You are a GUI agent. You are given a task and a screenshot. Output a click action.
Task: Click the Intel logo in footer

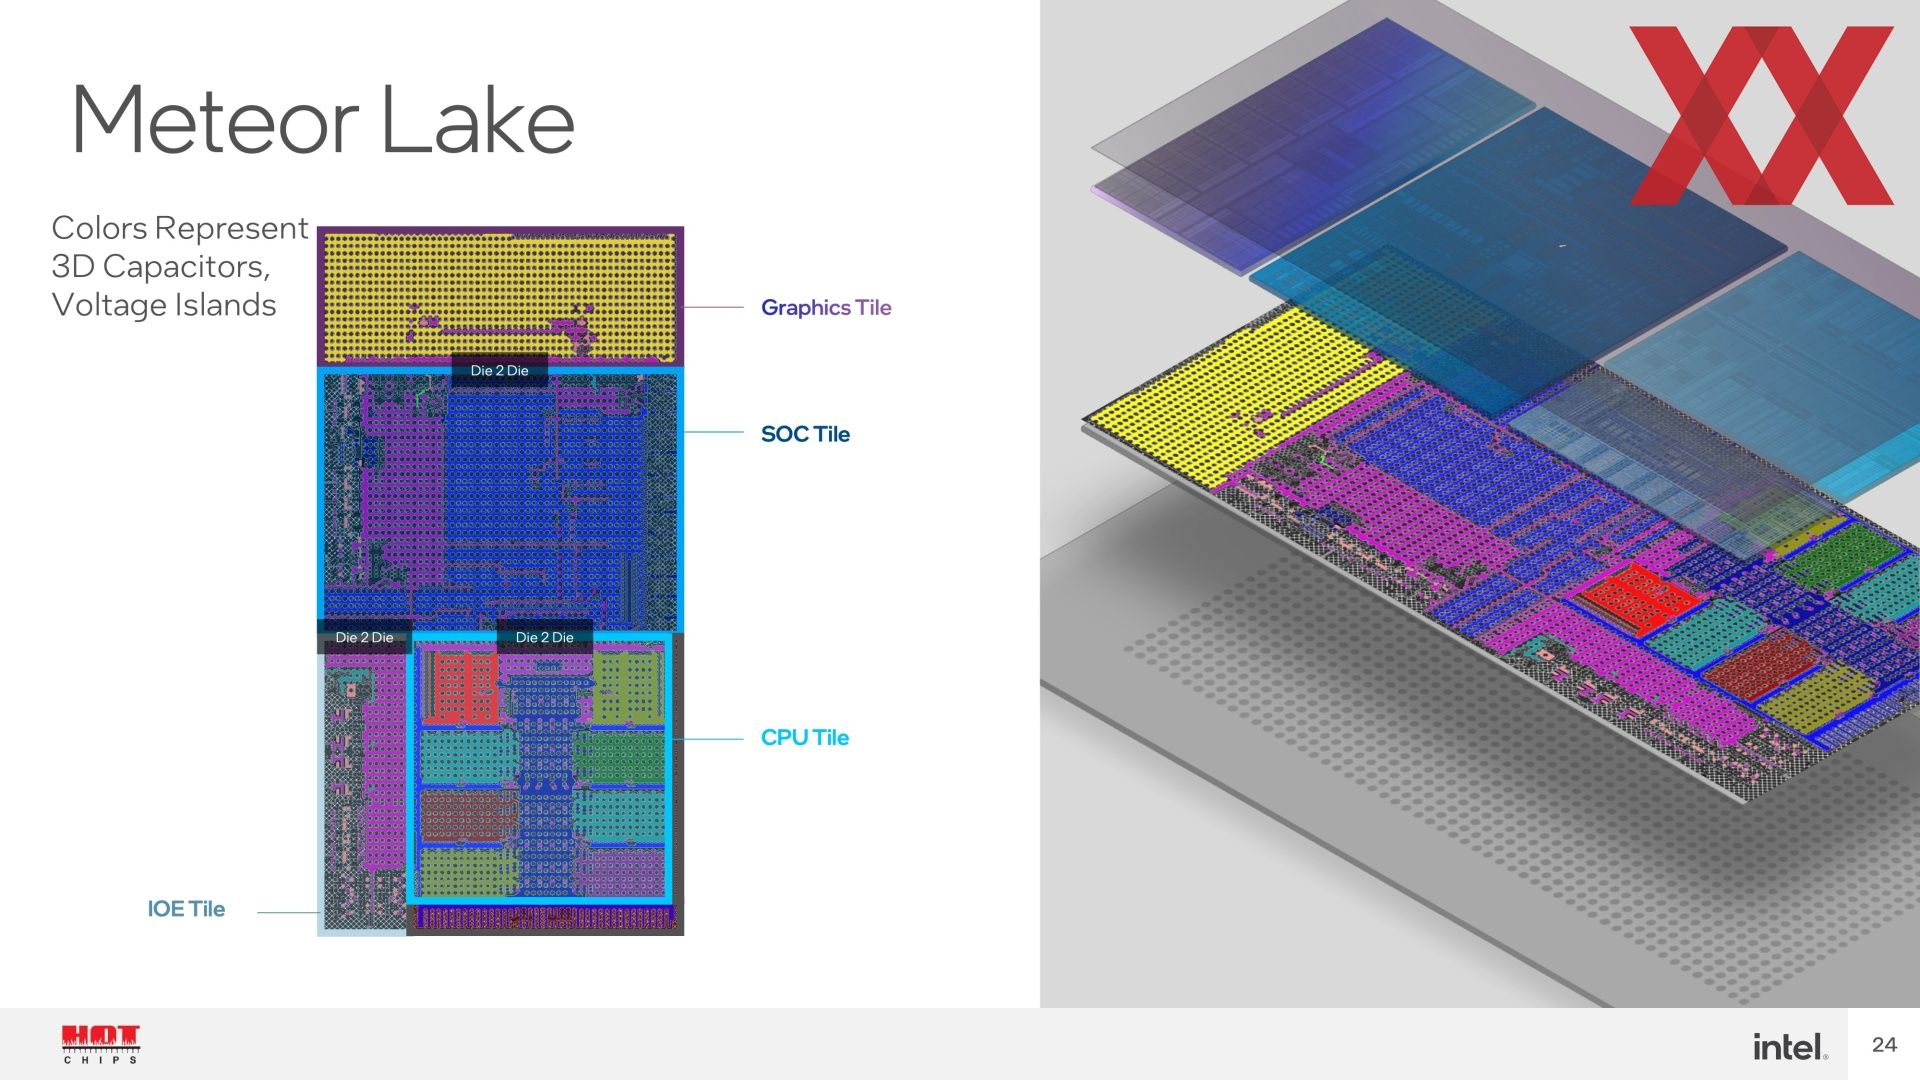pos(1790,1046)
